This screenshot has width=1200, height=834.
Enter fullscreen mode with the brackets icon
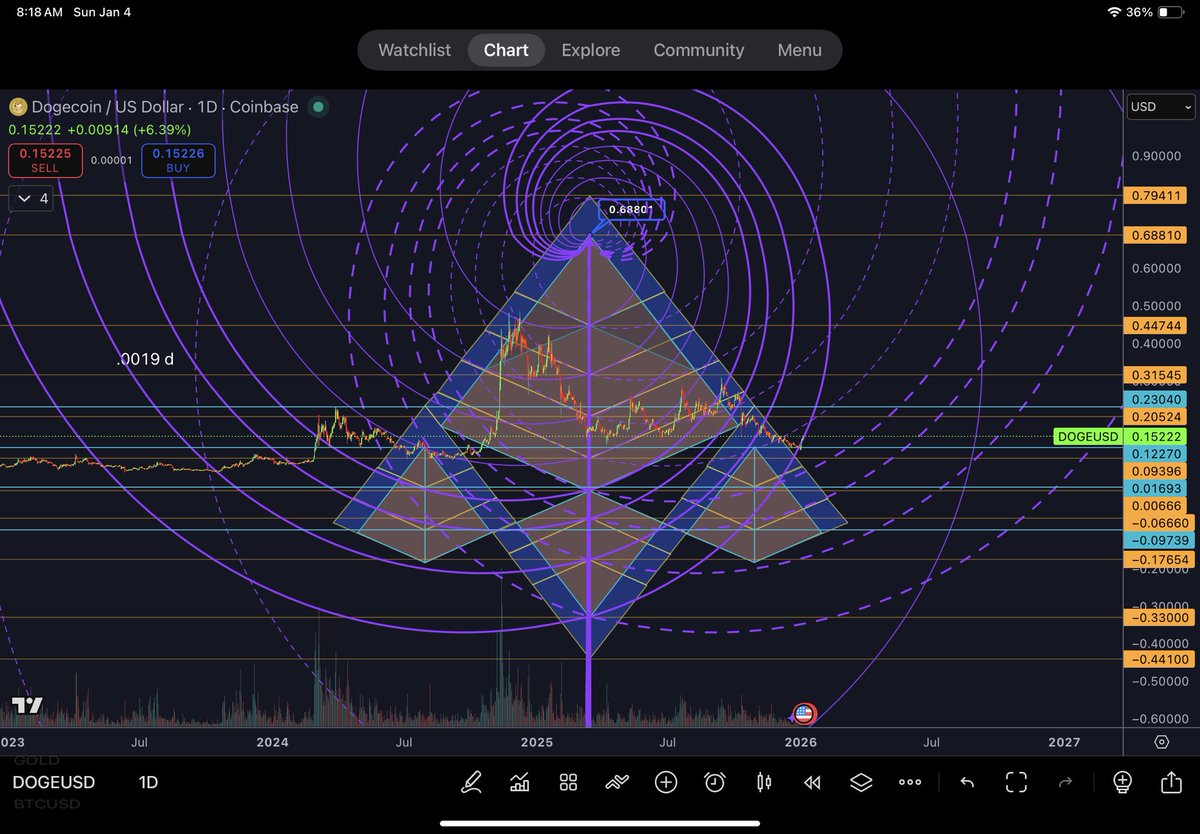pyautogui.click(x=1016, y=782)
